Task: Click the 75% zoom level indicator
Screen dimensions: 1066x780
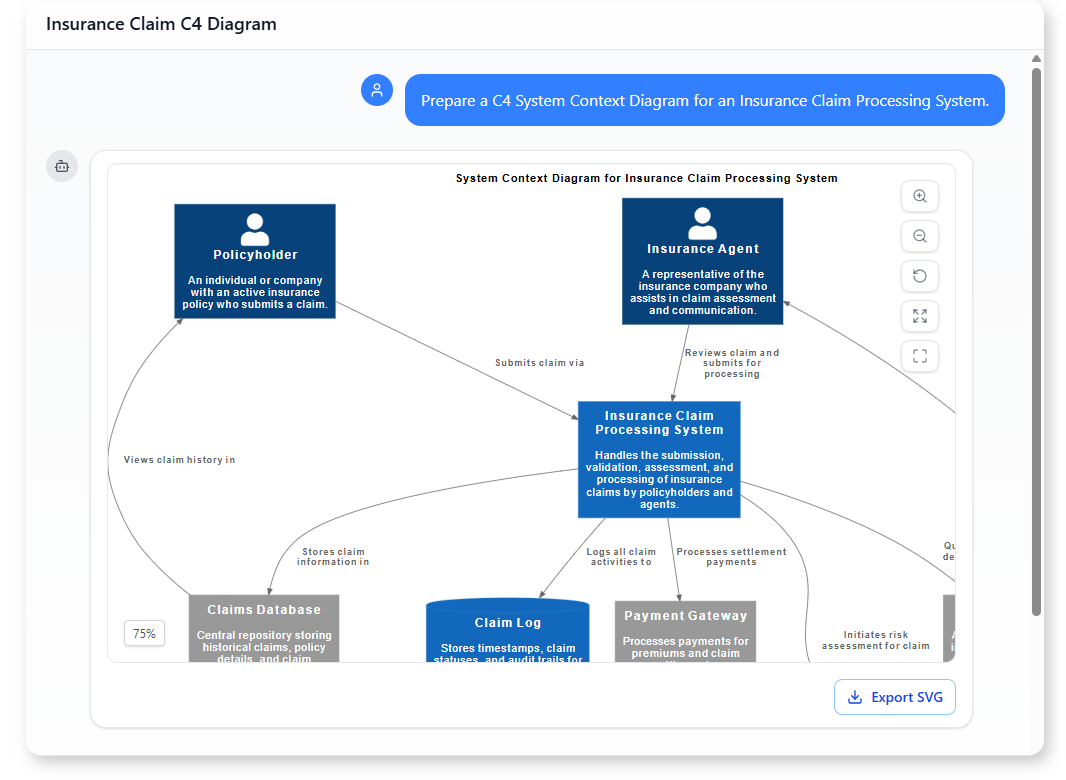Action: tap(144, 633)
